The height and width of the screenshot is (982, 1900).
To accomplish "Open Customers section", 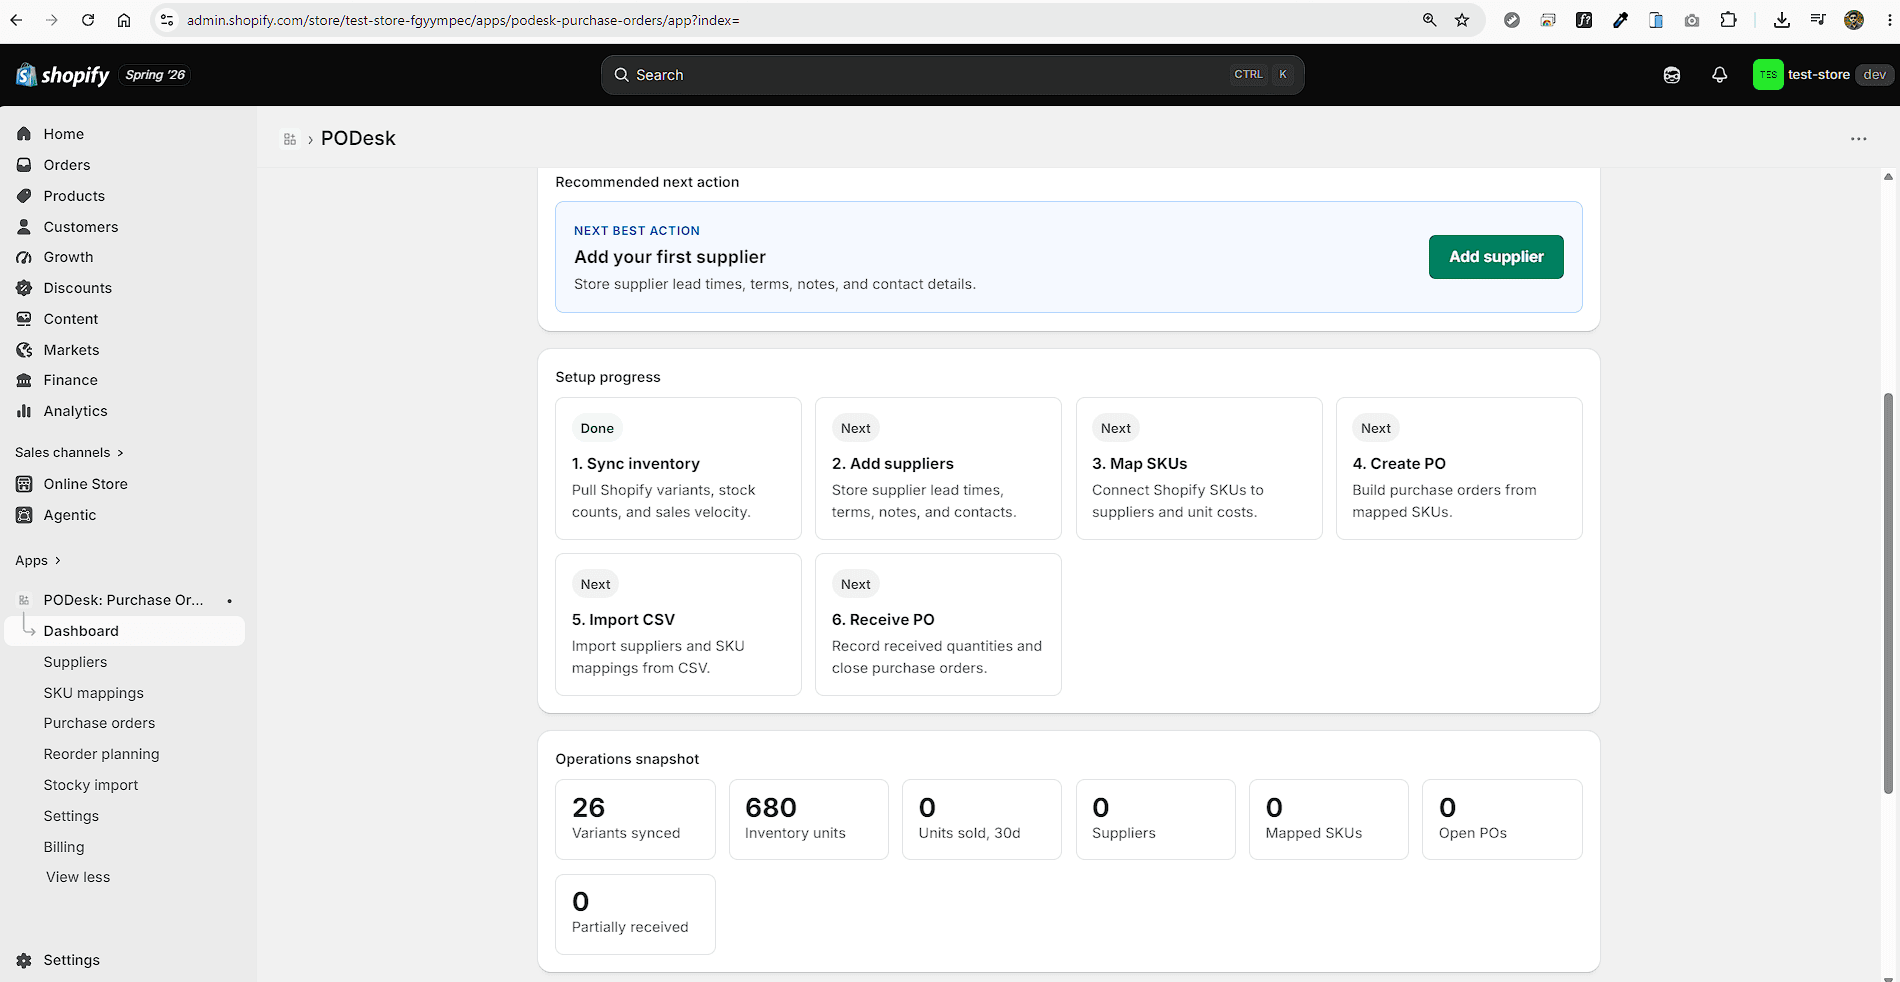I will pyautogui.click(x=80, y=227).
